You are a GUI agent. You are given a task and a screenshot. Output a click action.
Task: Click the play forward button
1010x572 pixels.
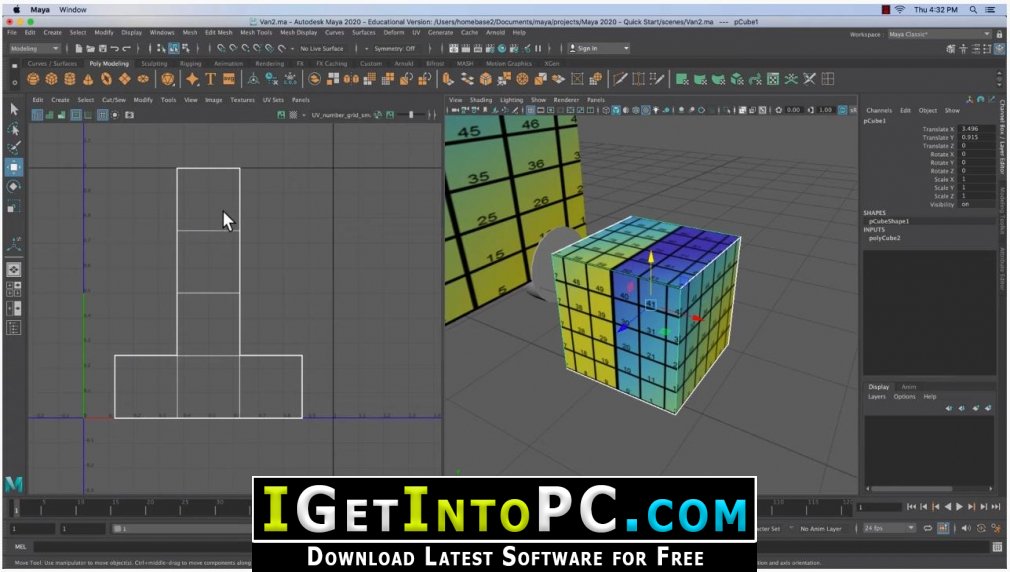click(959, 507)
